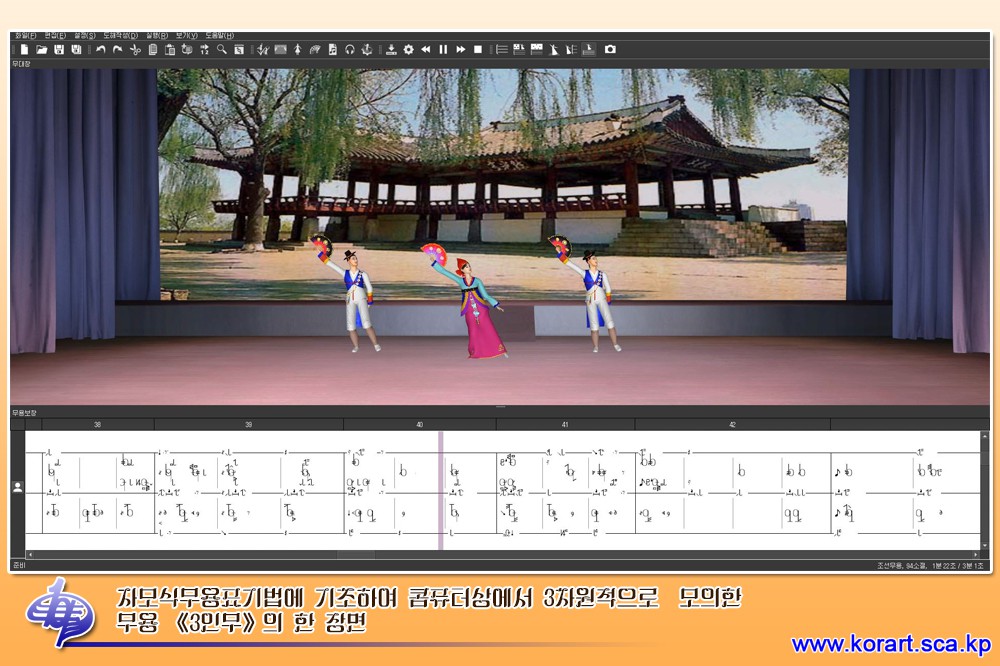The image size is (1000, 666).
Task: Fast-forward the dance playback
Action: tap(460, 49)
